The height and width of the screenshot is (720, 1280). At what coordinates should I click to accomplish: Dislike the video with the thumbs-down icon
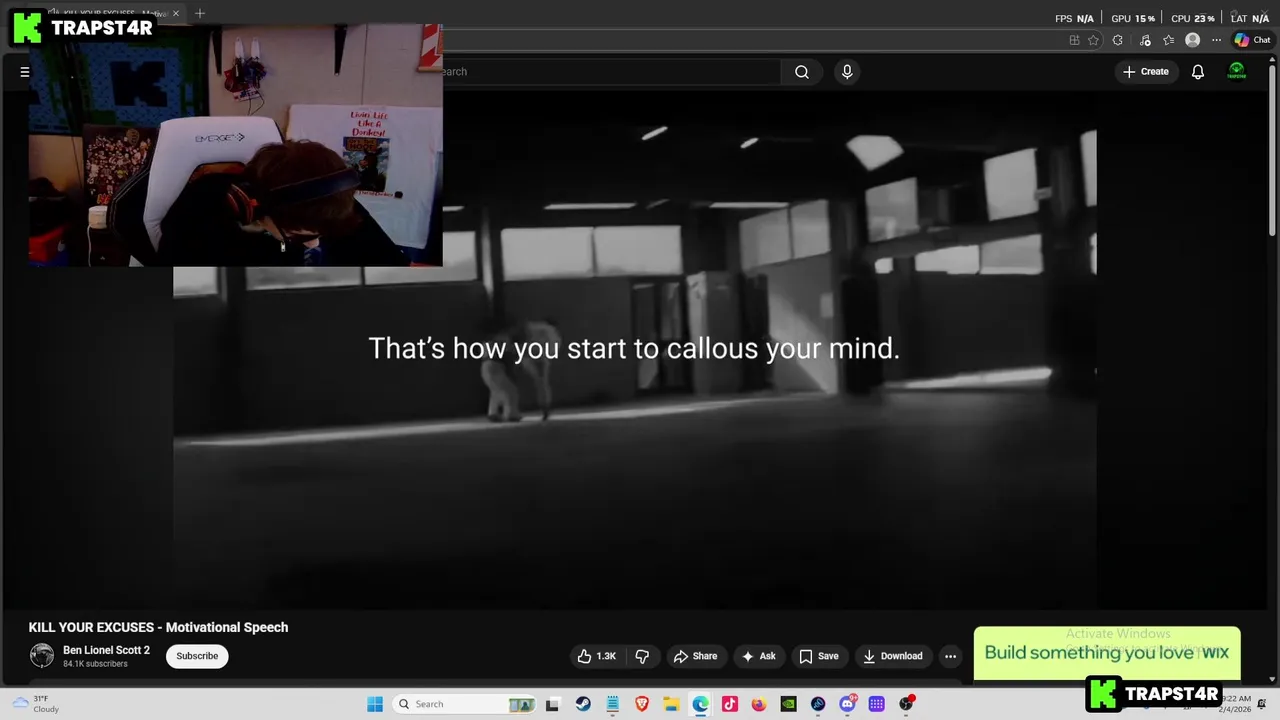[x=642, y=656]
